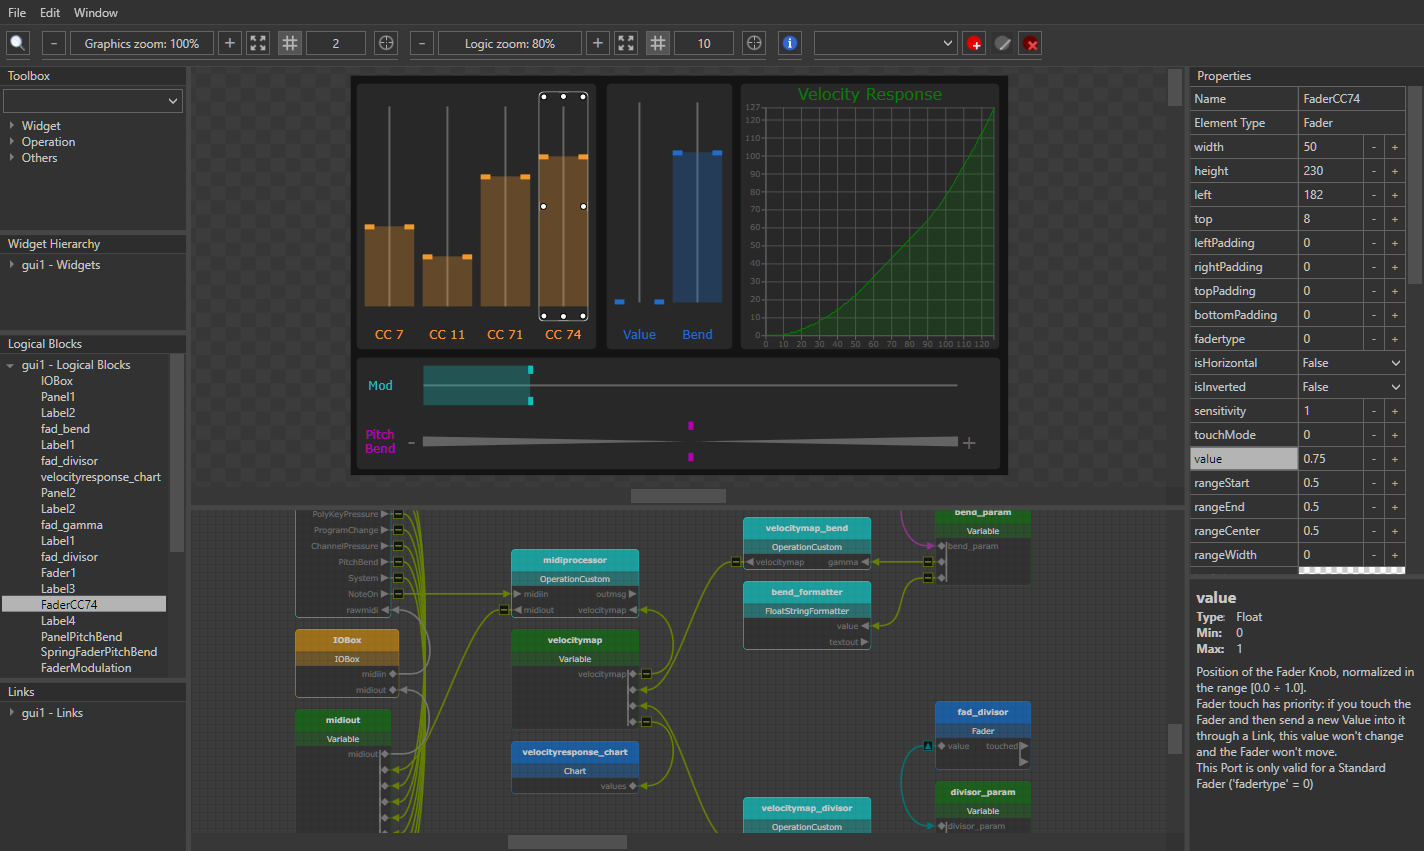Zoom out the Graphics view
Screen dimensions: 1424x851
[x=53, y=43]
